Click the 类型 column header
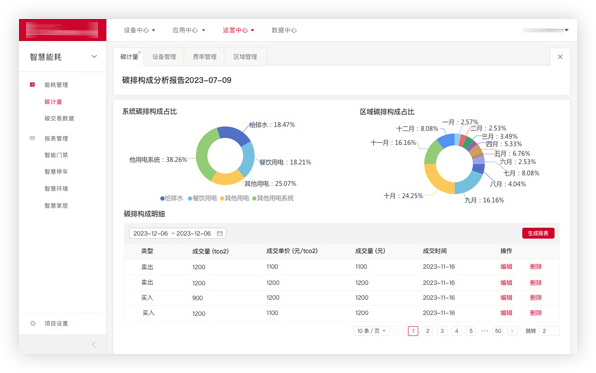The height and width of the screenshot is (373, 596). pyautogui.click(x=147, y=251)
